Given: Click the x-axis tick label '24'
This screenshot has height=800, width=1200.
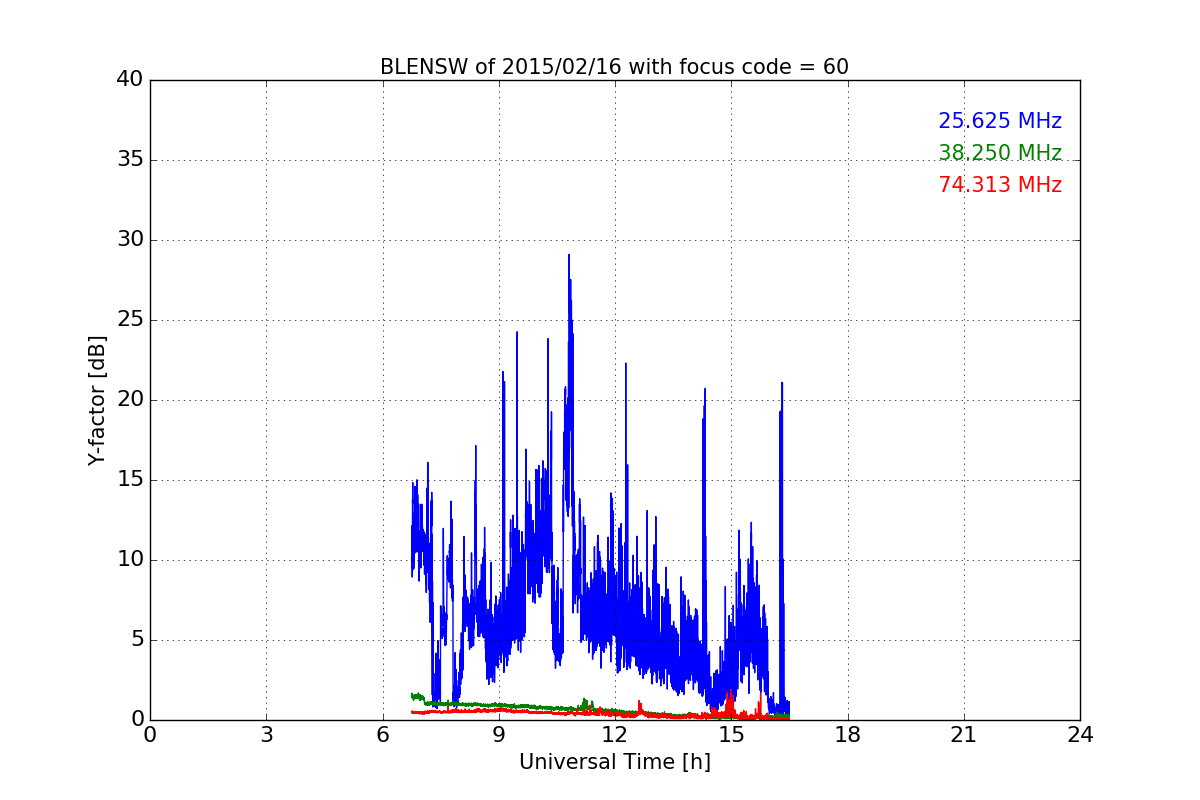Looking at the screenshot, I should [1080, 735].
